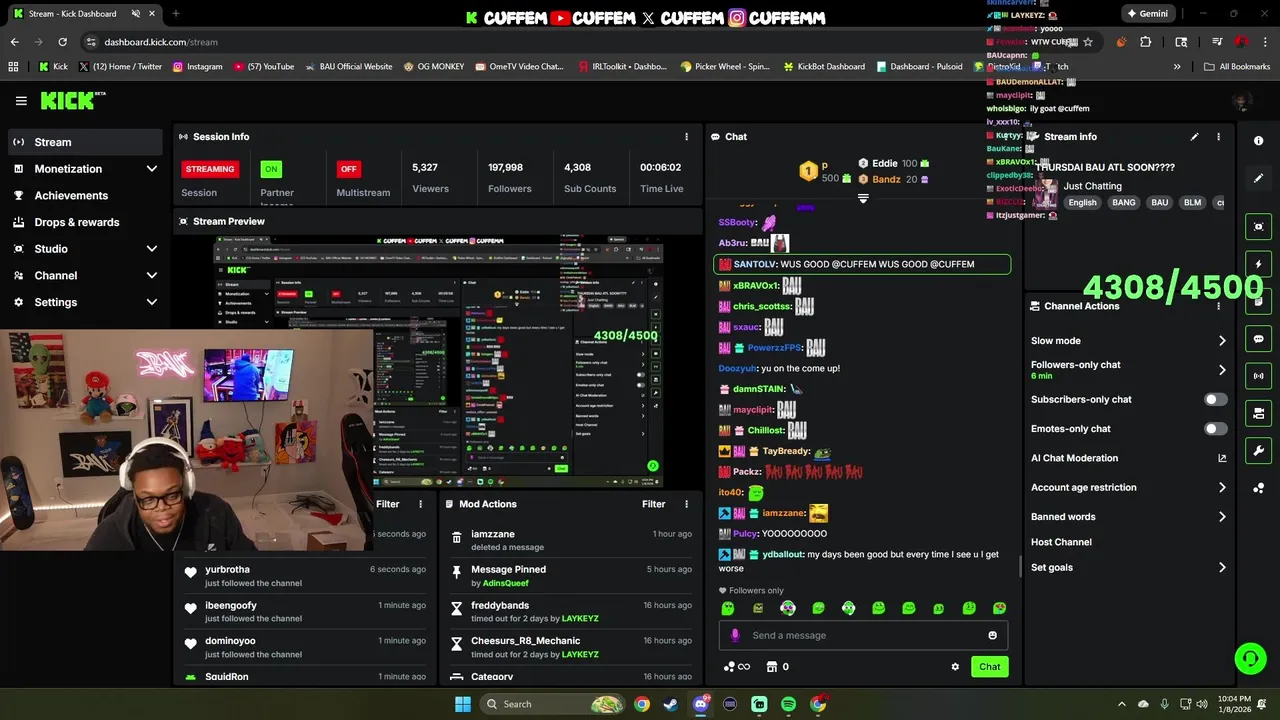1280x720 pixels.
Task: Expand the Studio sidebar section
Action: [85, 249]
